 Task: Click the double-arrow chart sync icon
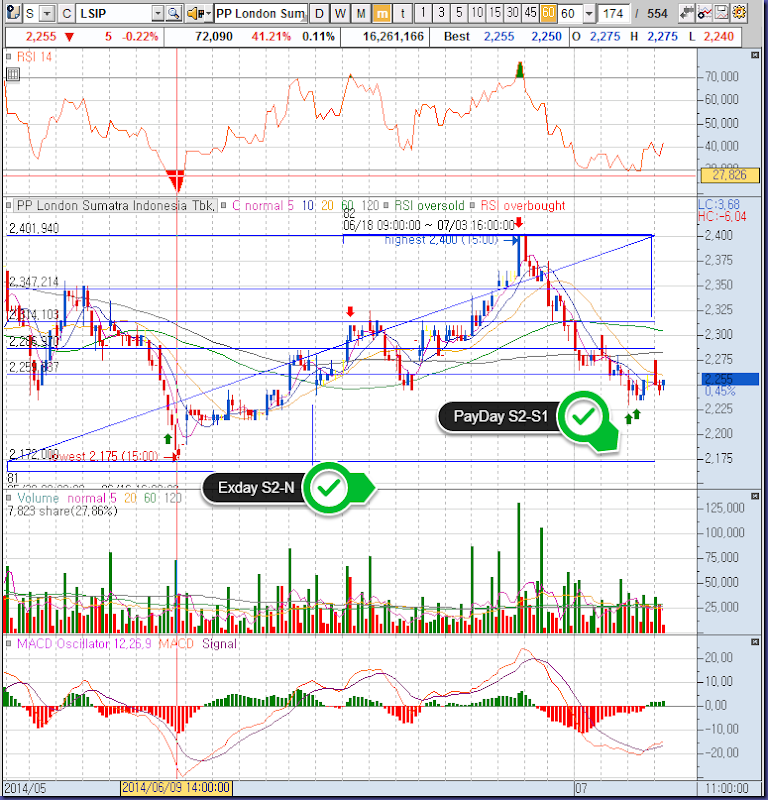pos(687,13)
